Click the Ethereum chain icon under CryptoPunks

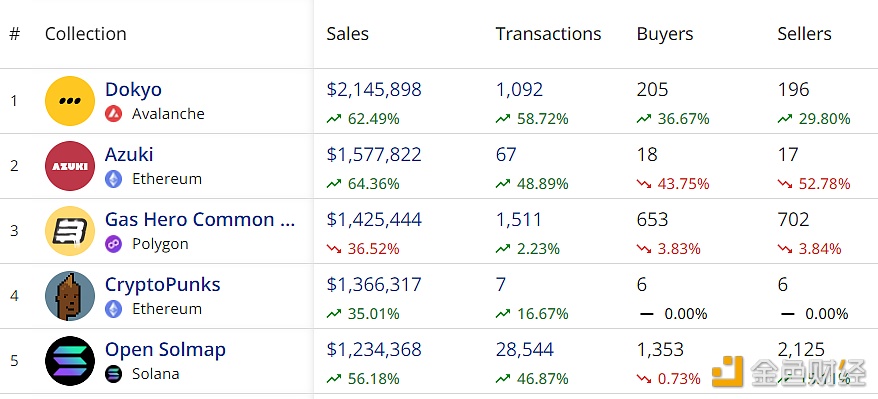(113, 309)
